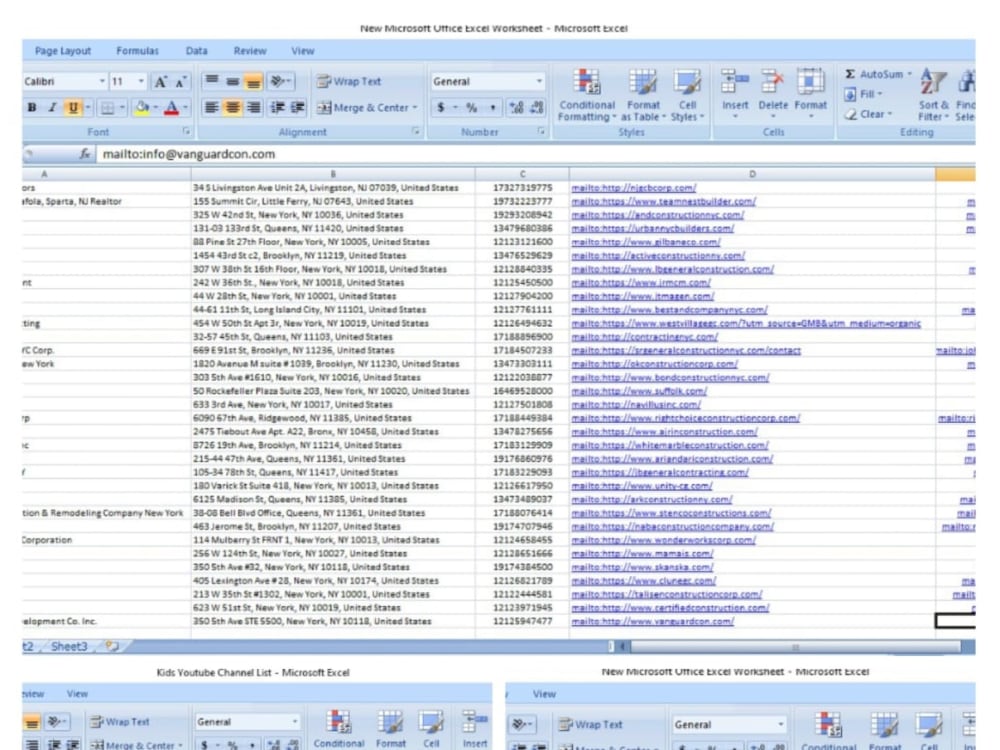Expand the Merge & Center dropdown arrow
This screenshot has width=1000, height=750.
click(x=415, y=108)
